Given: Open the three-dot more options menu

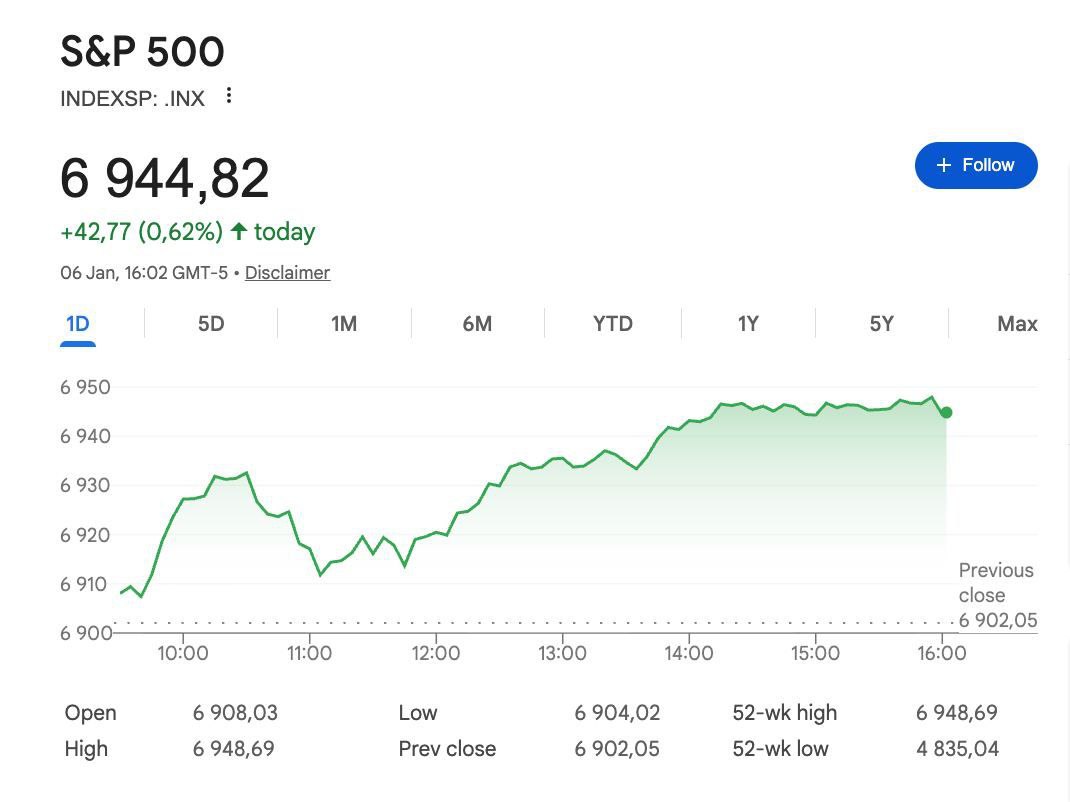Looking at the screenshot, I should [x=229, y=96].
